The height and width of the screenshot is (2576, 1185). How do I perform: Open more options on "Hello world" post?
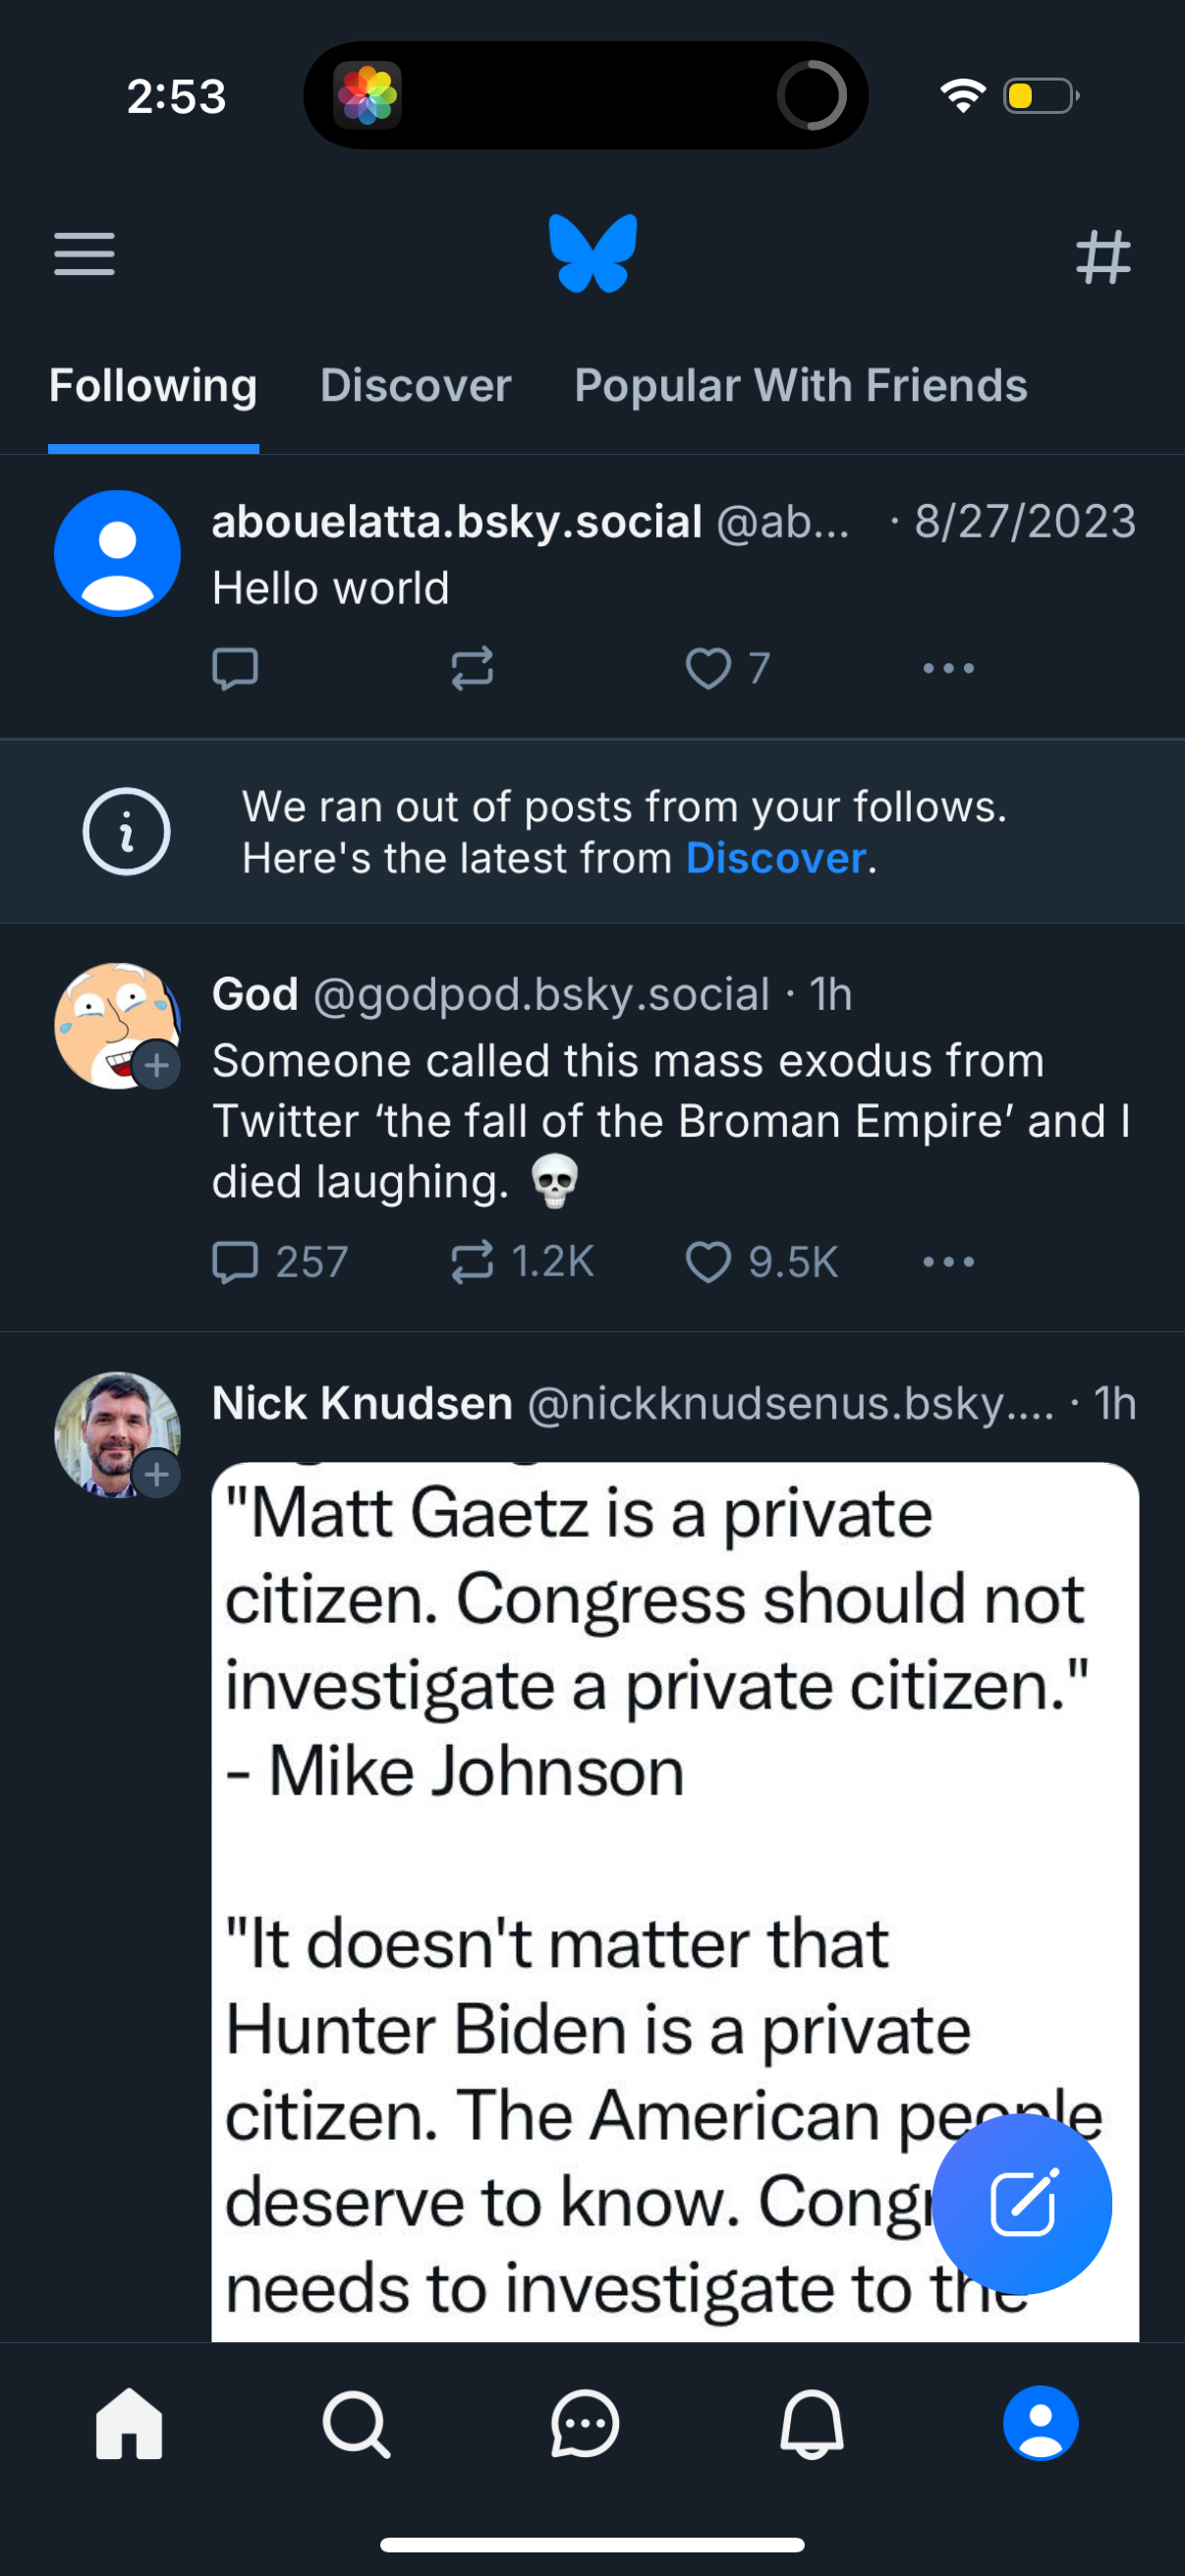(948, 668)
